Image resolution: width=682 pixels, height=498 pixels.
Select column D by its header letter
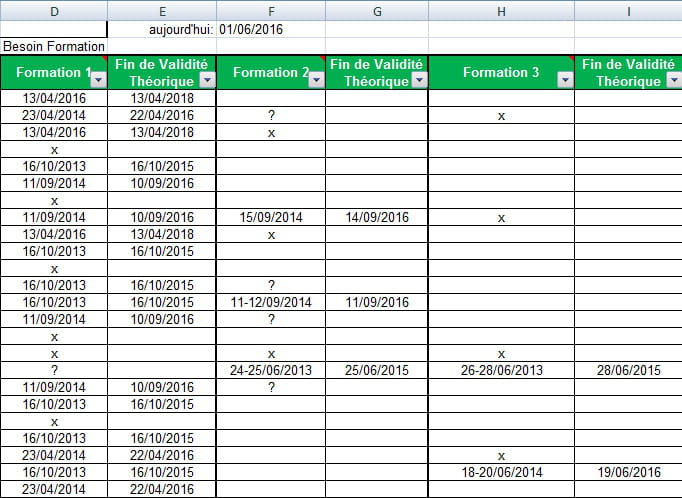point(54,11)
